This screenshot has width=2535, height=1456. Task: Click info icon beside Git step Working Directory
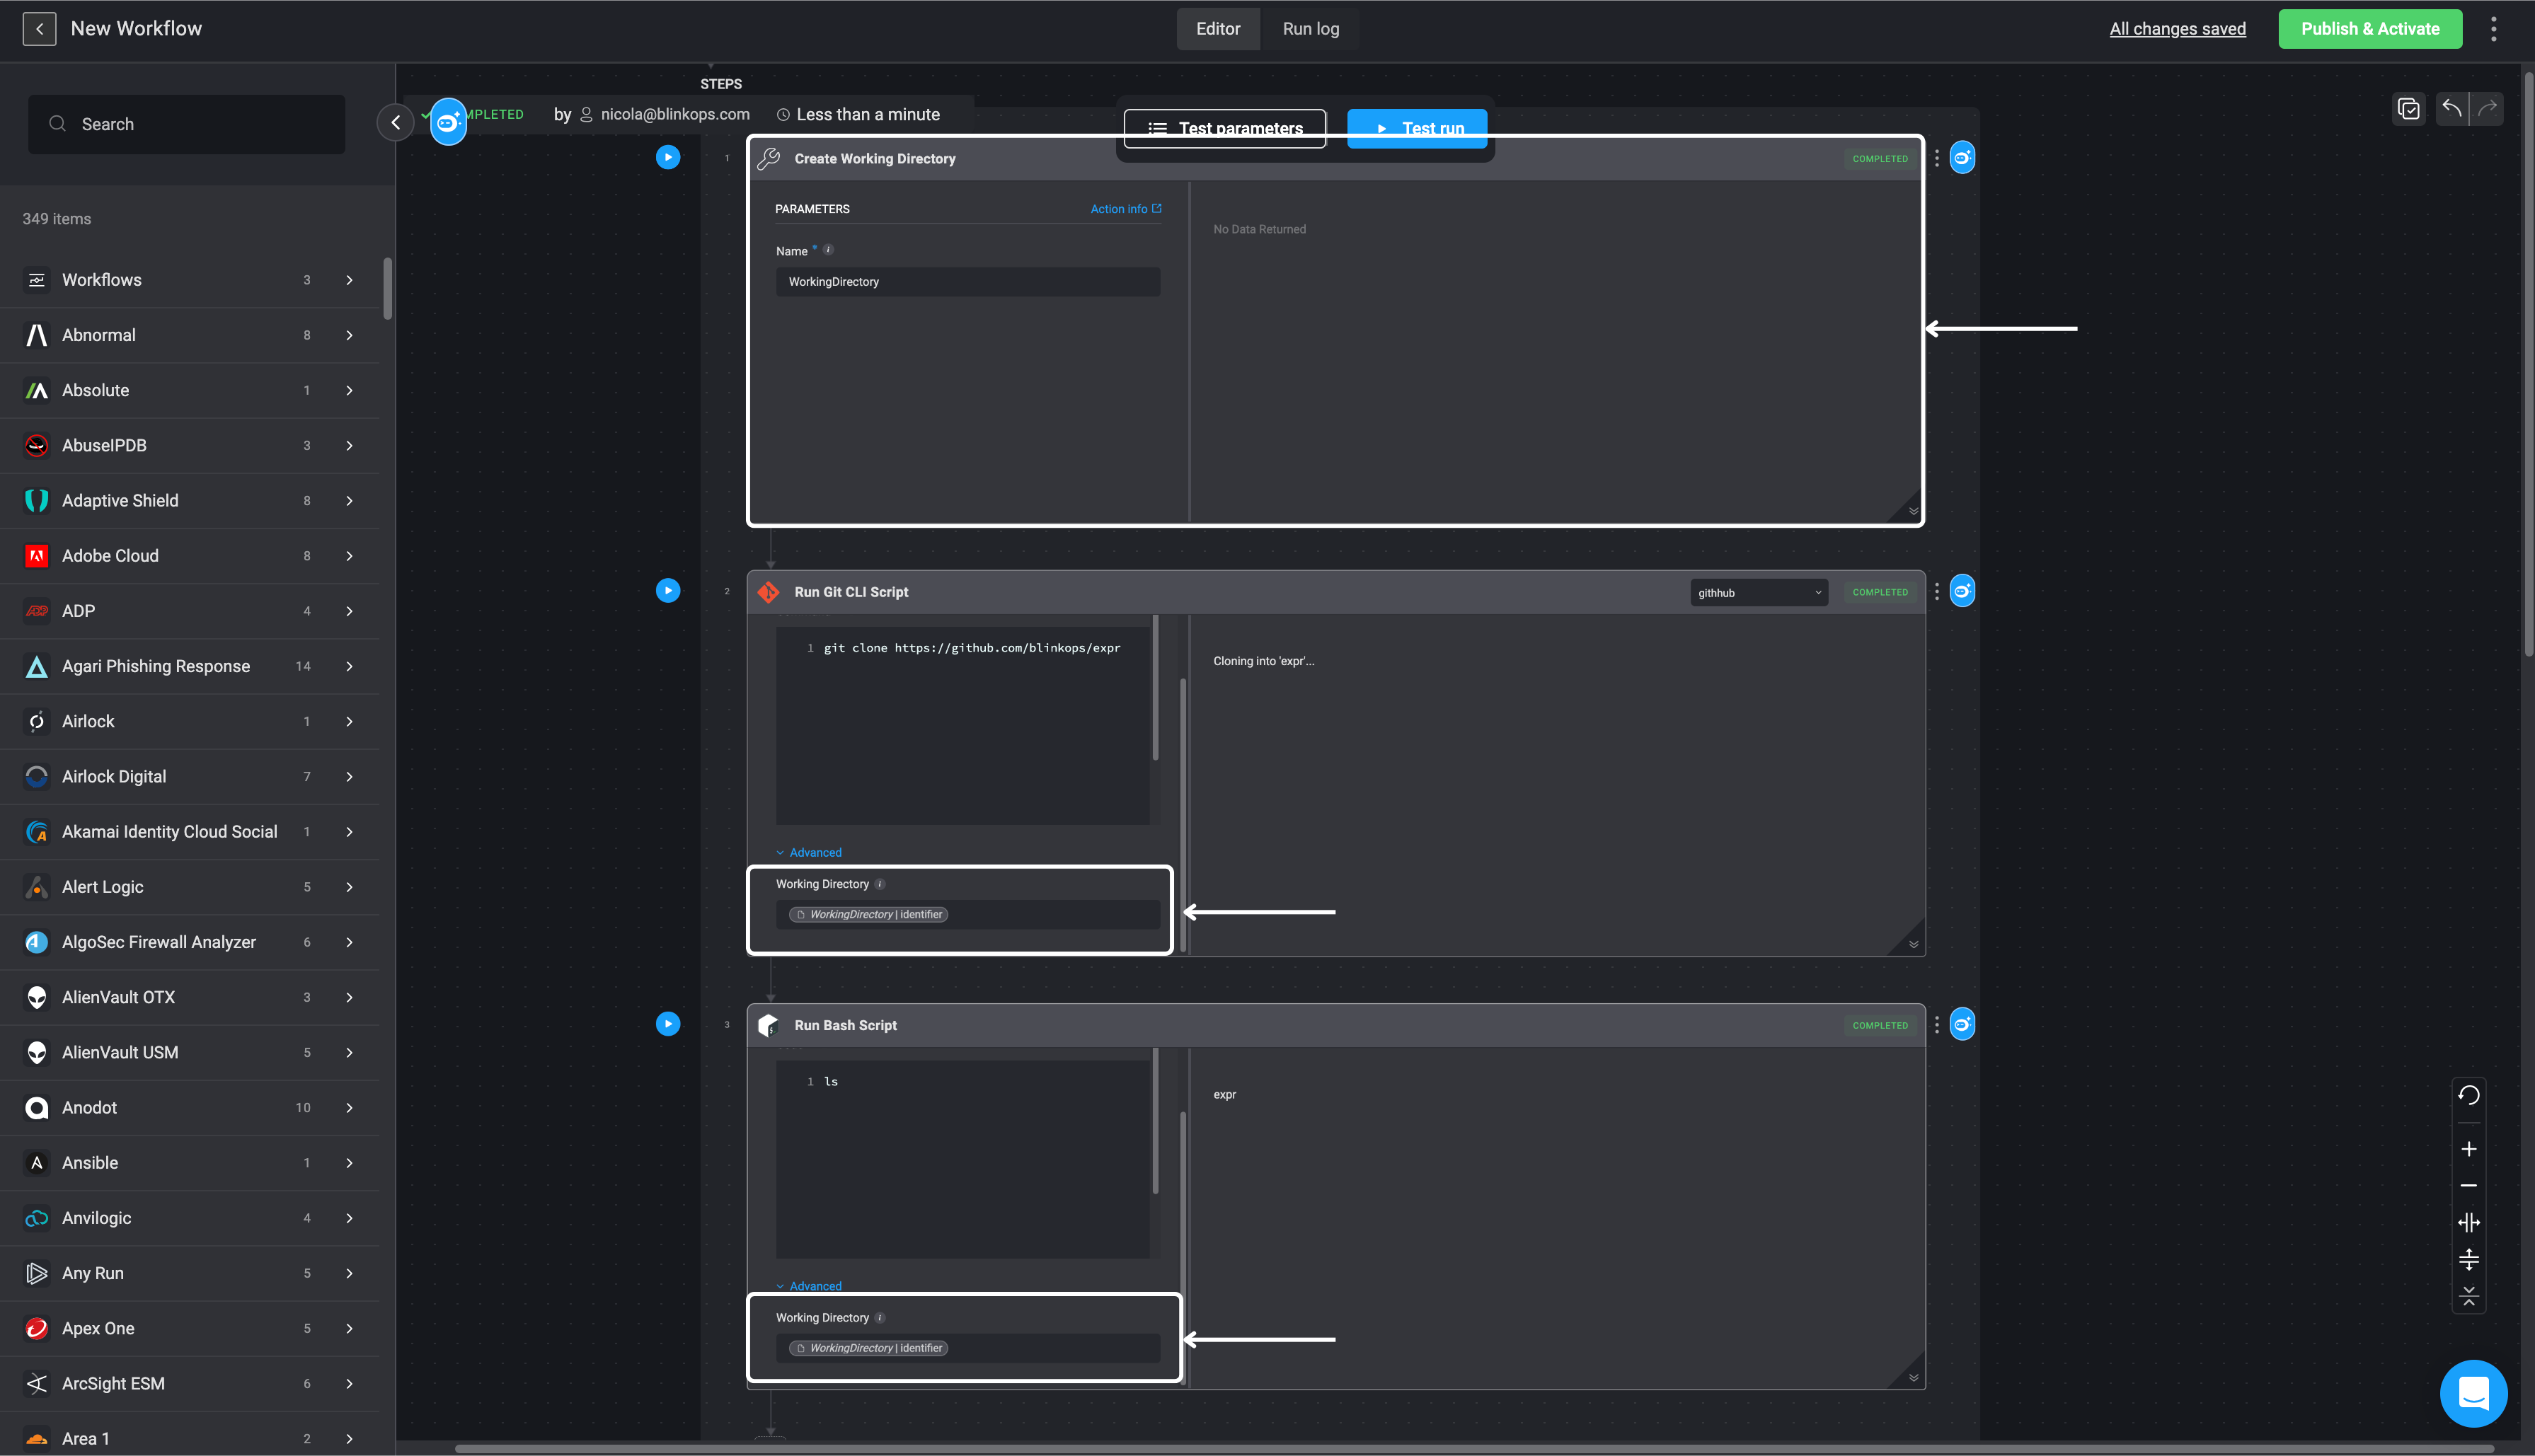[880, 884]
